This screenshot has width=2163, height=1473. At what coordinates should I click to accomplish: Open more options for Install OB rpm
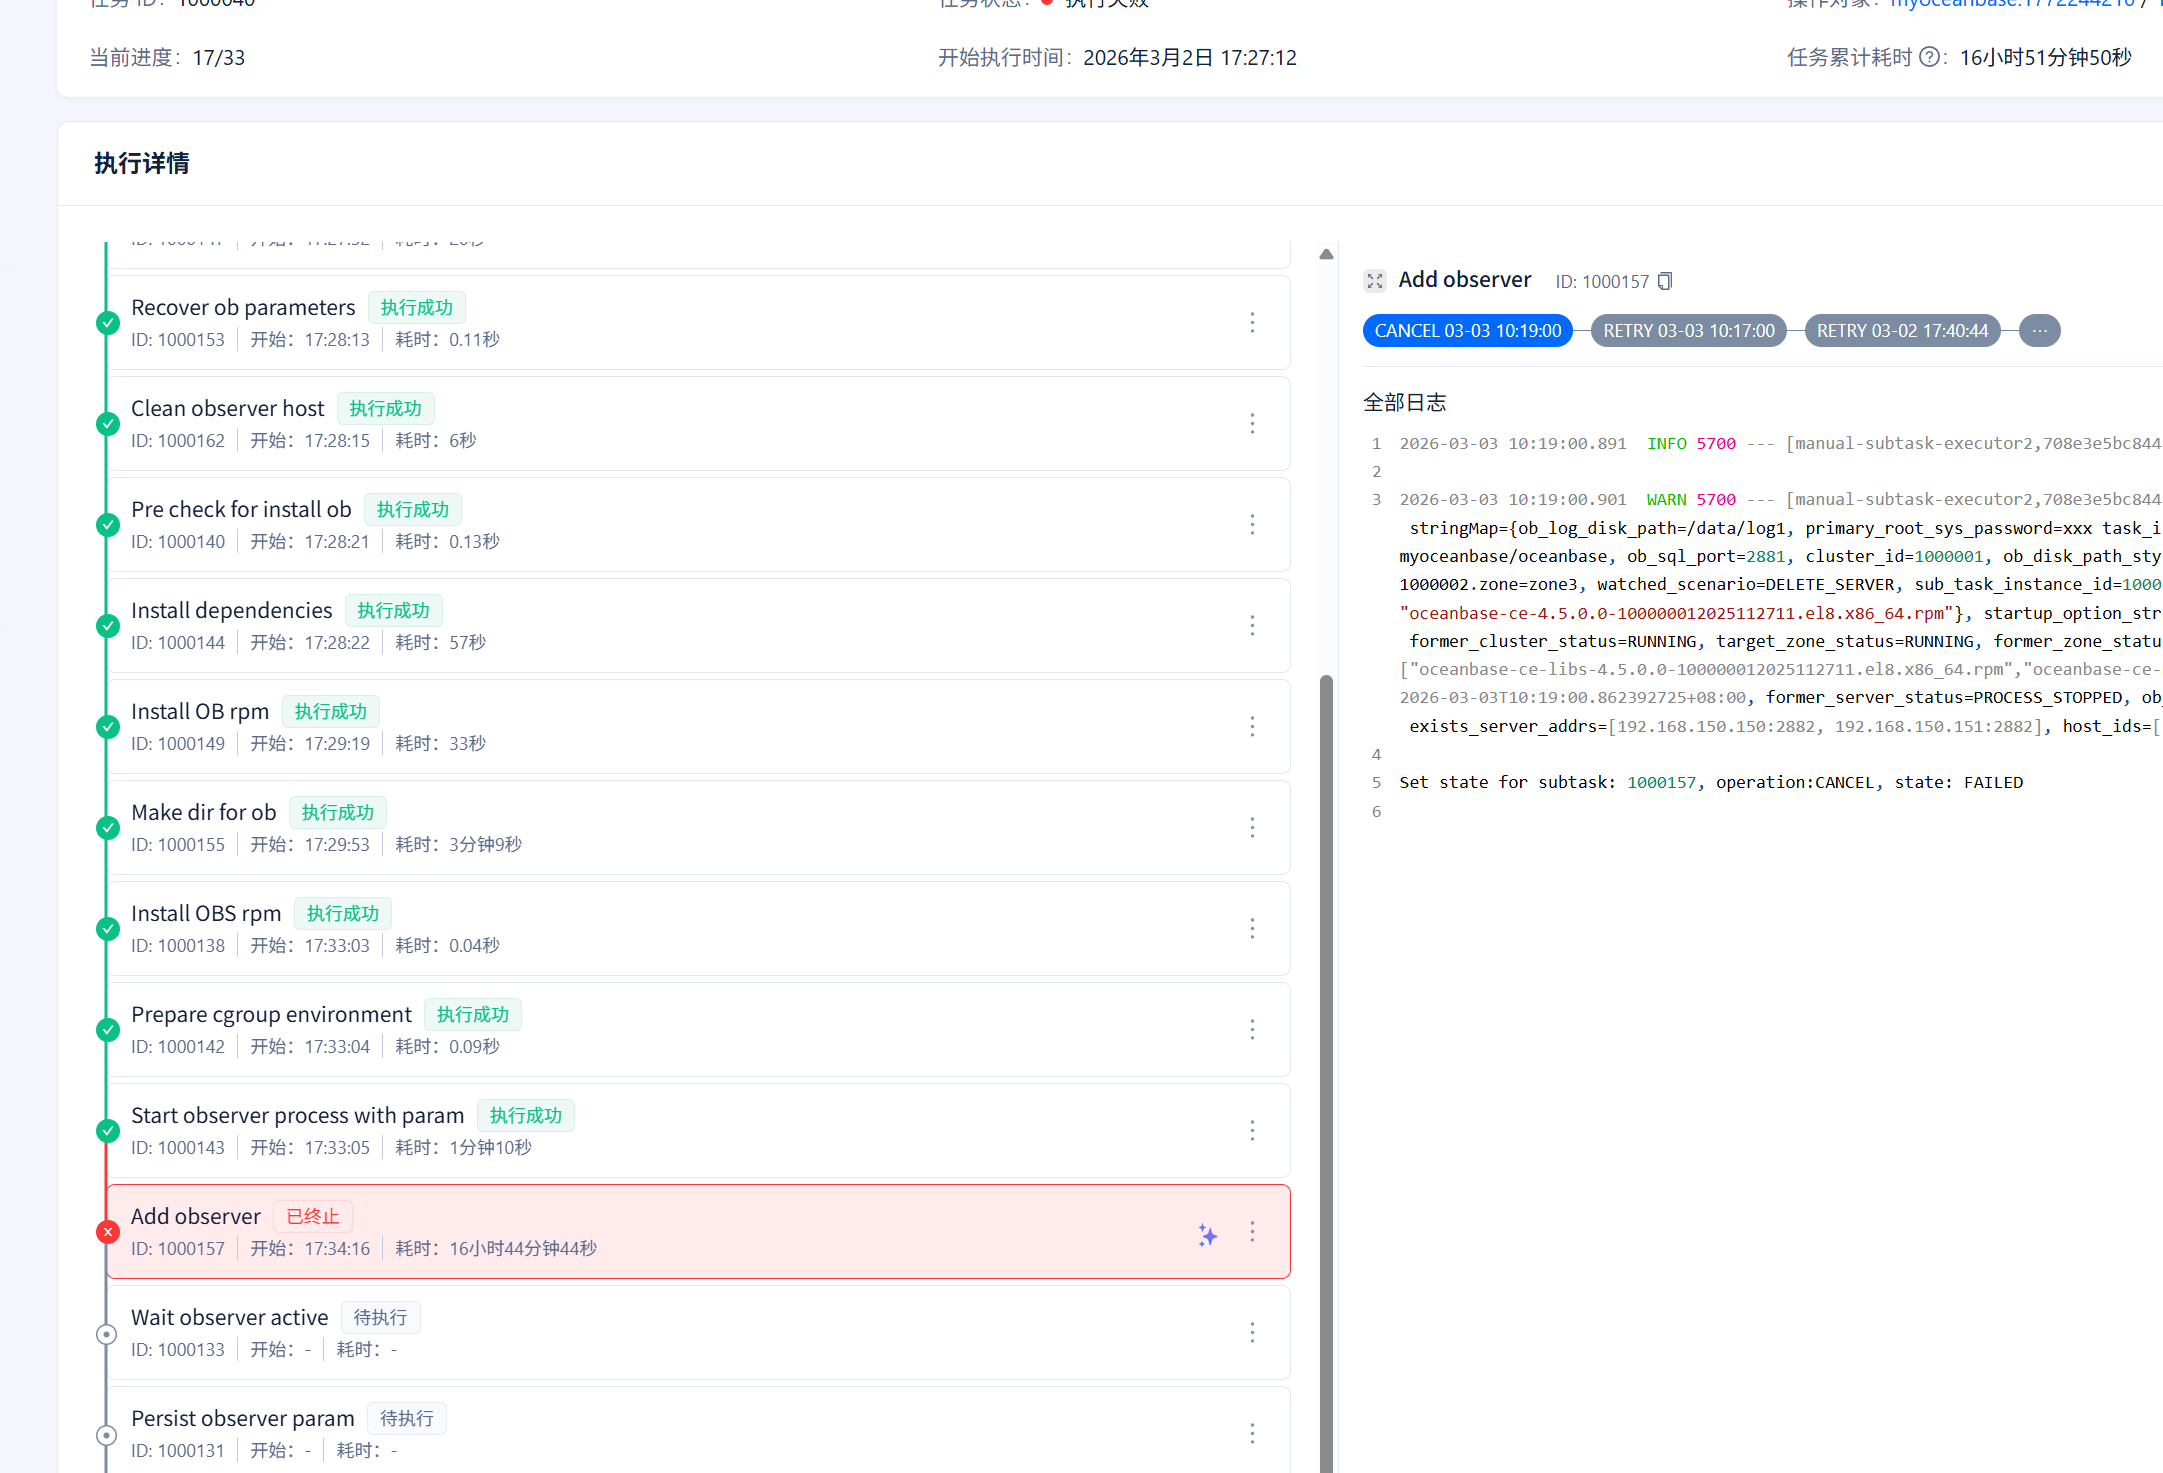[1252, 726]
